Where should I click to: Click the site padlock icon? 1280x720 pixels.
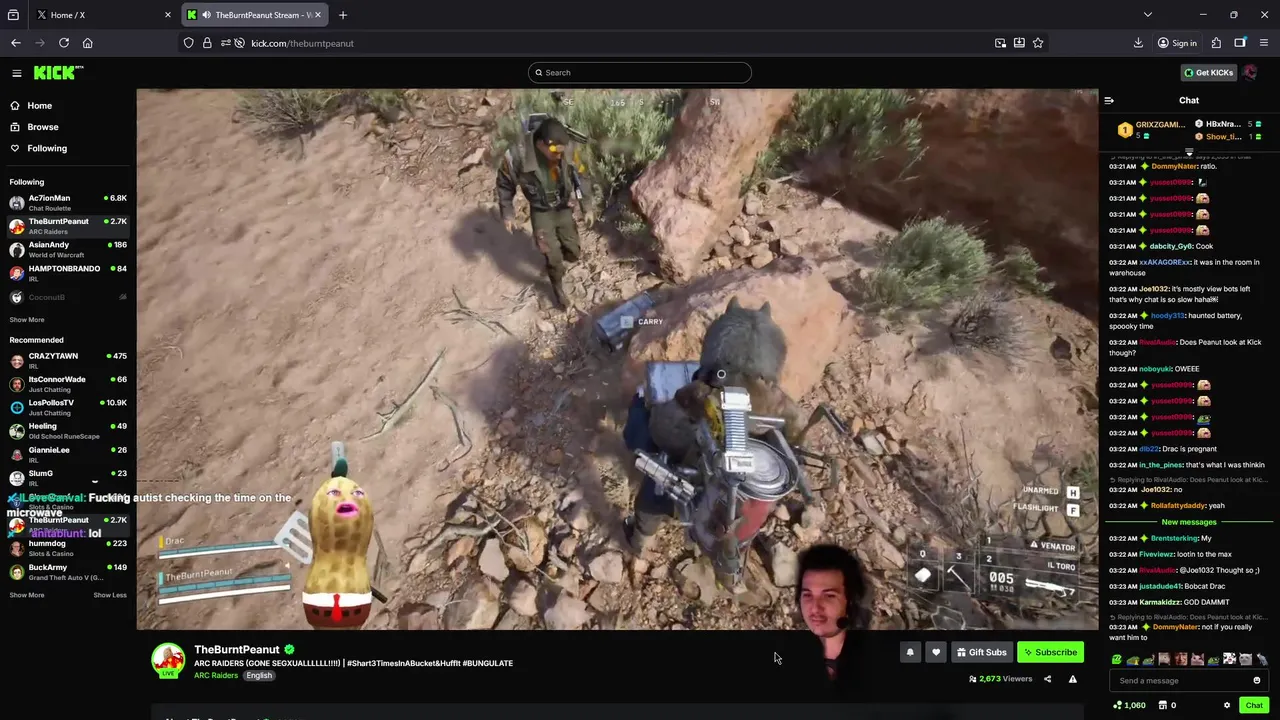(x=207, y=43)
